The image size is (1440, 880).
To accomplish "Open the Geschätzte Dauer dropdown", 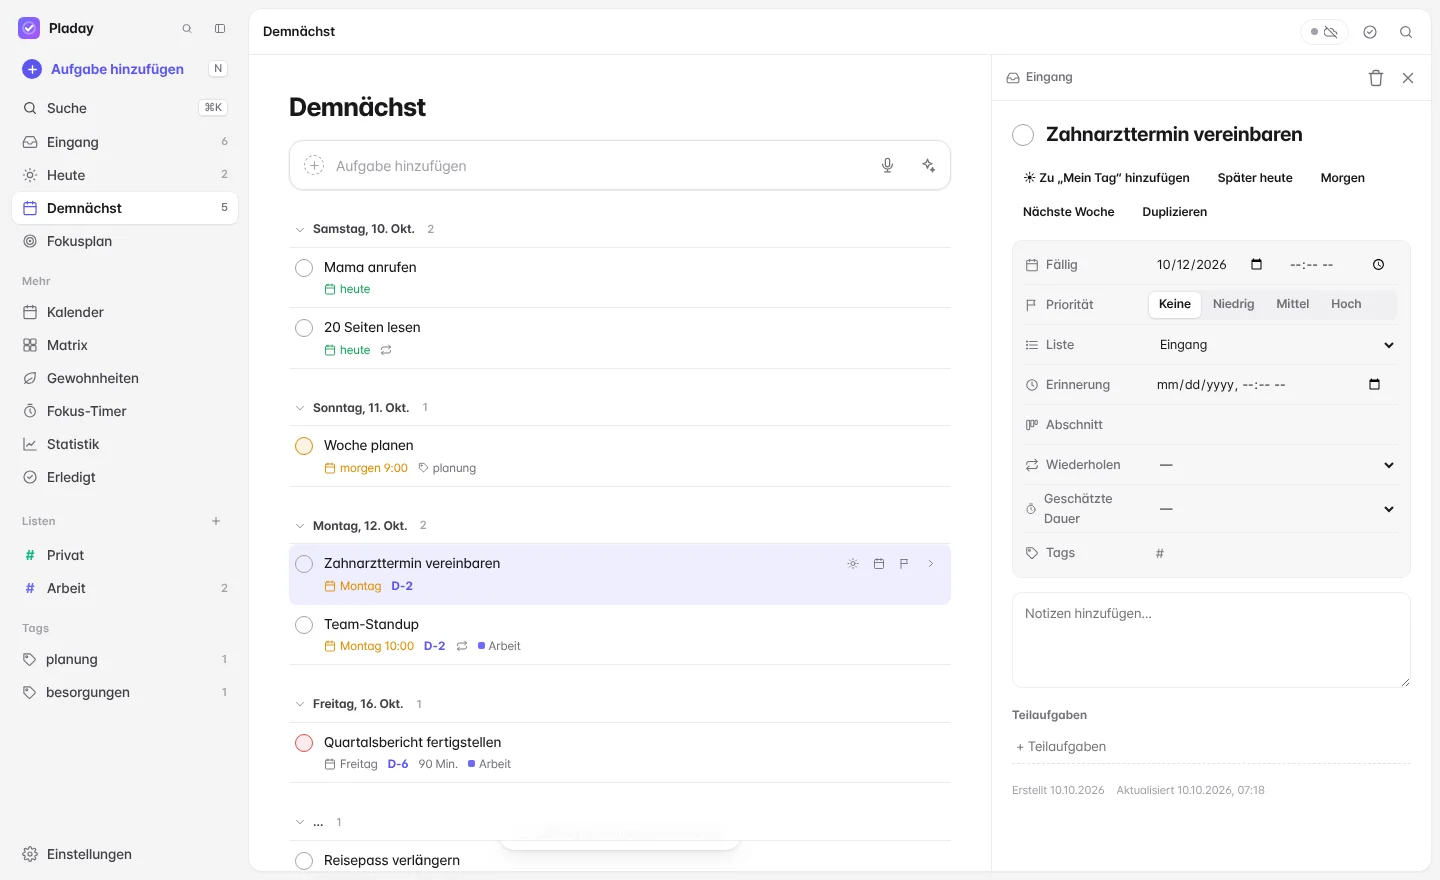I will 1275,509.
